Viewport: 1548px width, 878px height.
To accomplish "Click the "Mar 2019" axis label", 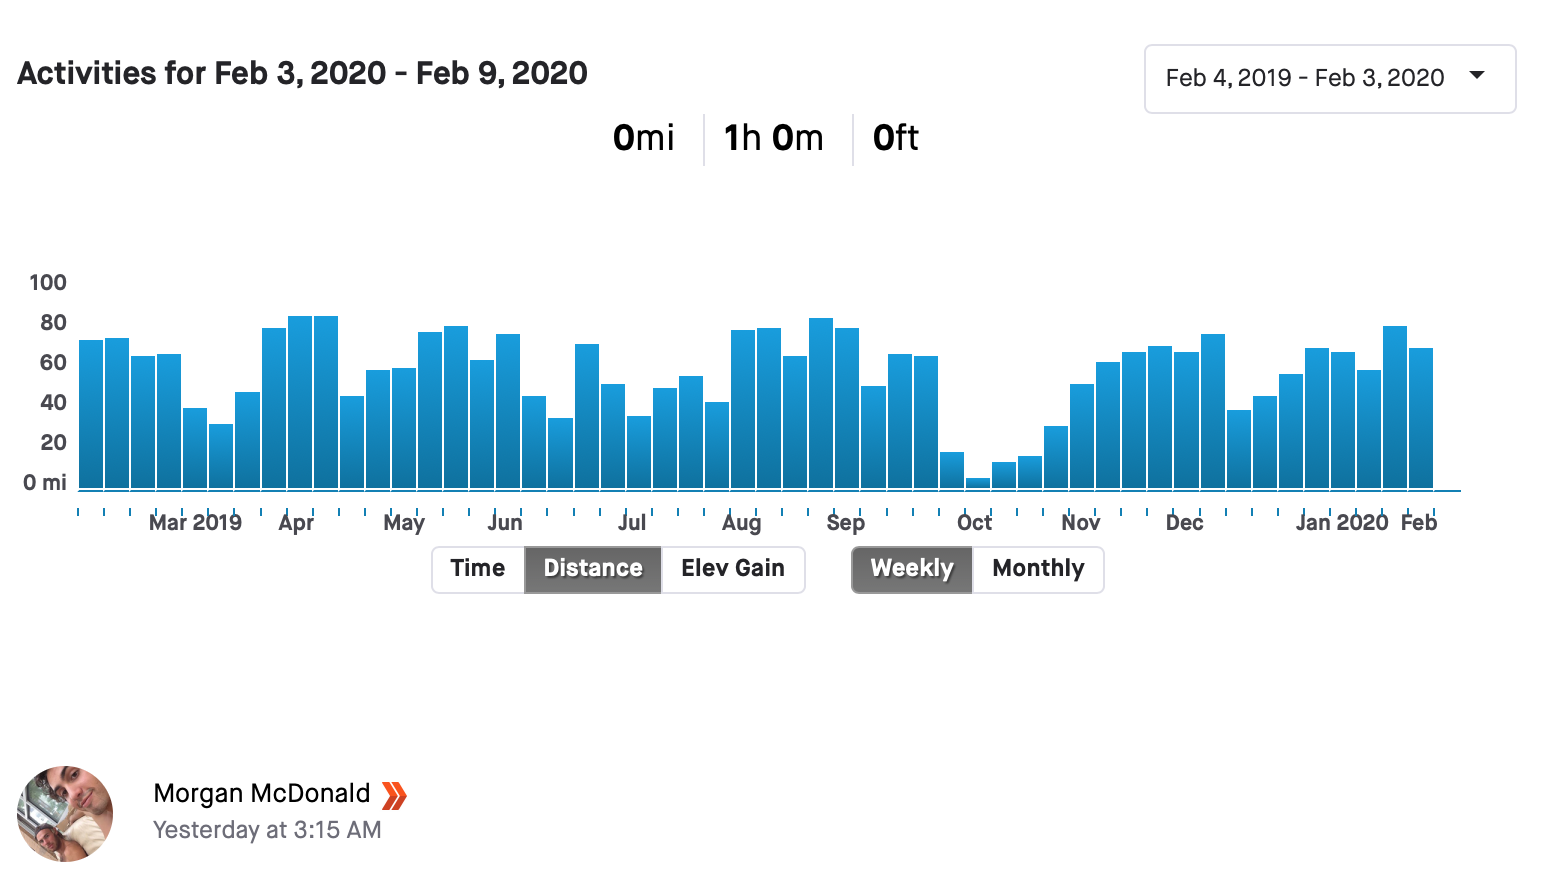I will [195, 522].
